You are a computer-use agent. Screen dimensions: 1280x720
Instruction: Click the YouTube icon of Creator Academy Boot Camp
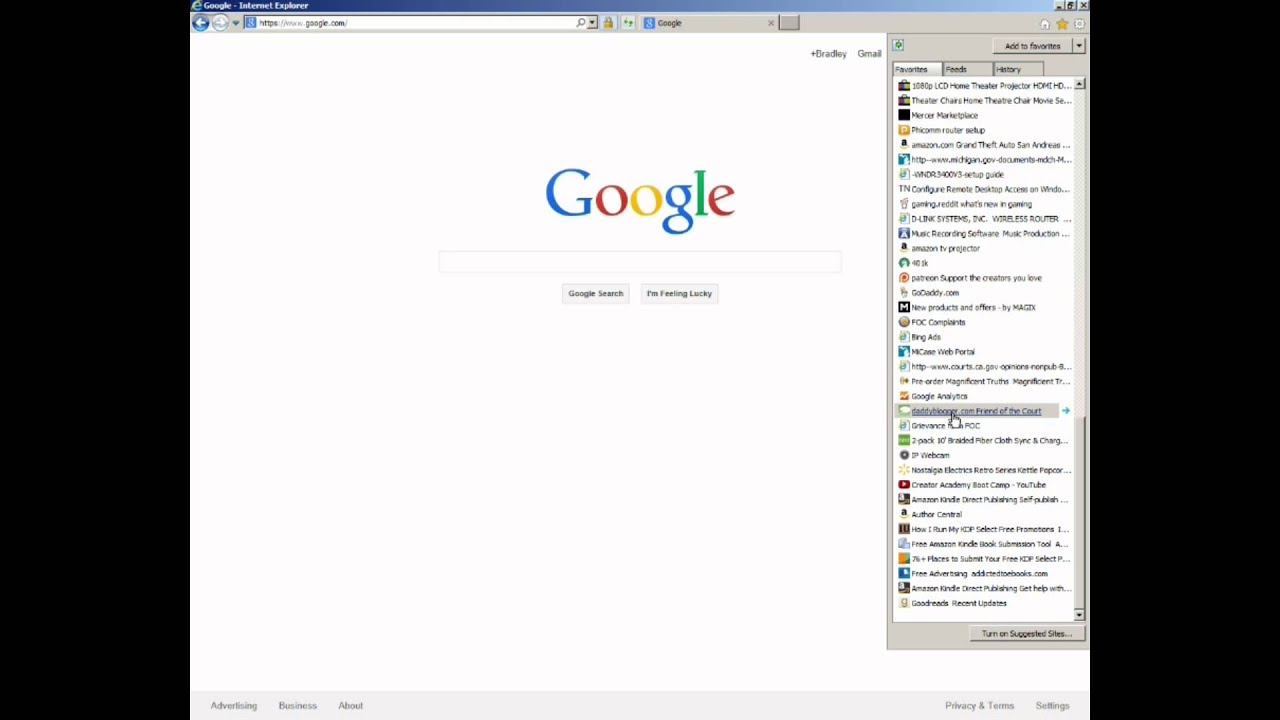[904, 485]
